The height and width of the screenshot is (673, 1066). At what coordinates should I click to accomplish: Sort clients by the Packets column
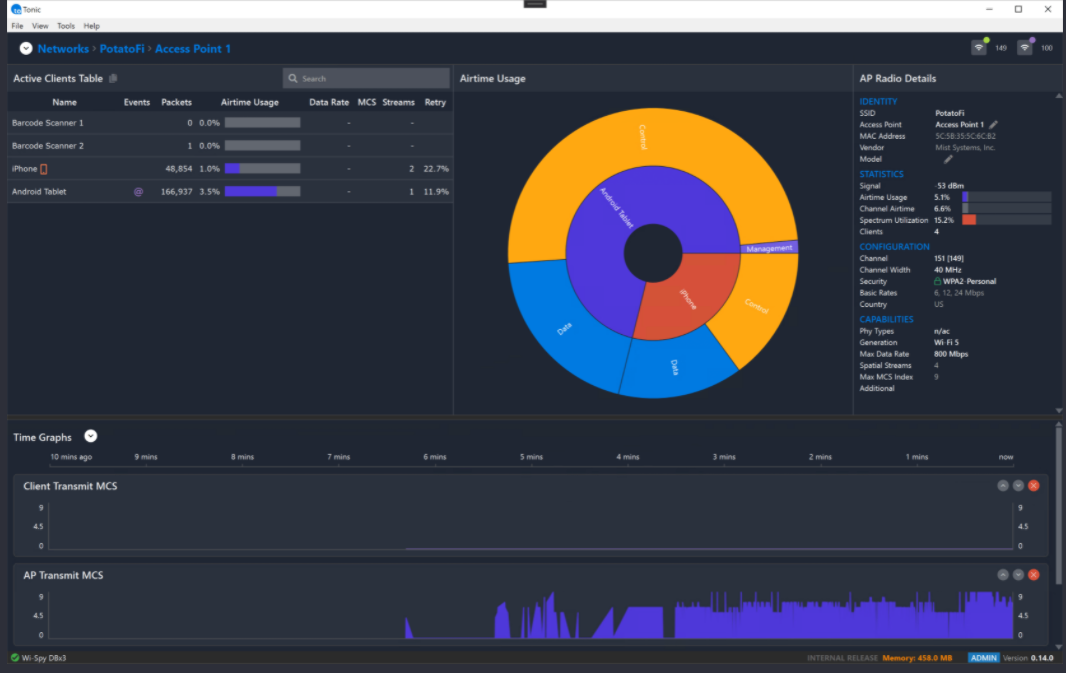(x=177, y=103)
